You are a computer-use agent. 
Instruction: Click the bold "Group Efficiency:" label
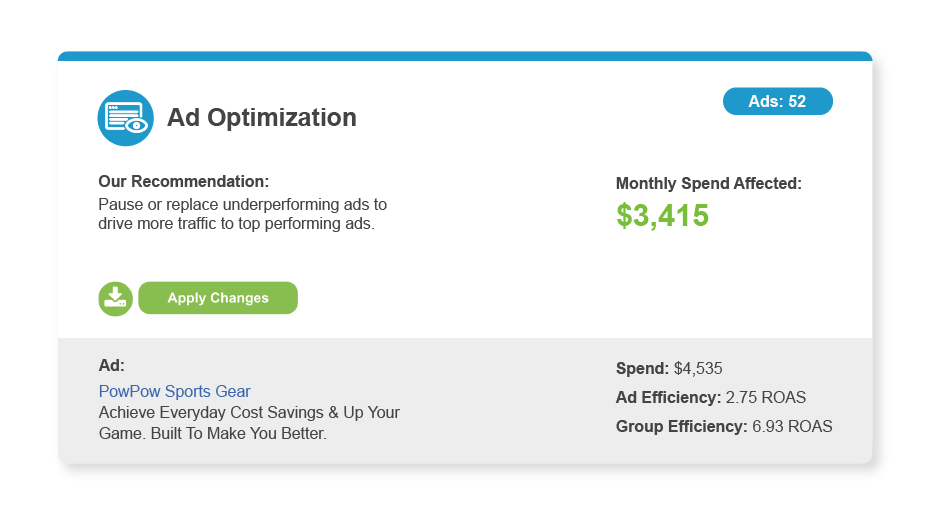coord(681,427)
